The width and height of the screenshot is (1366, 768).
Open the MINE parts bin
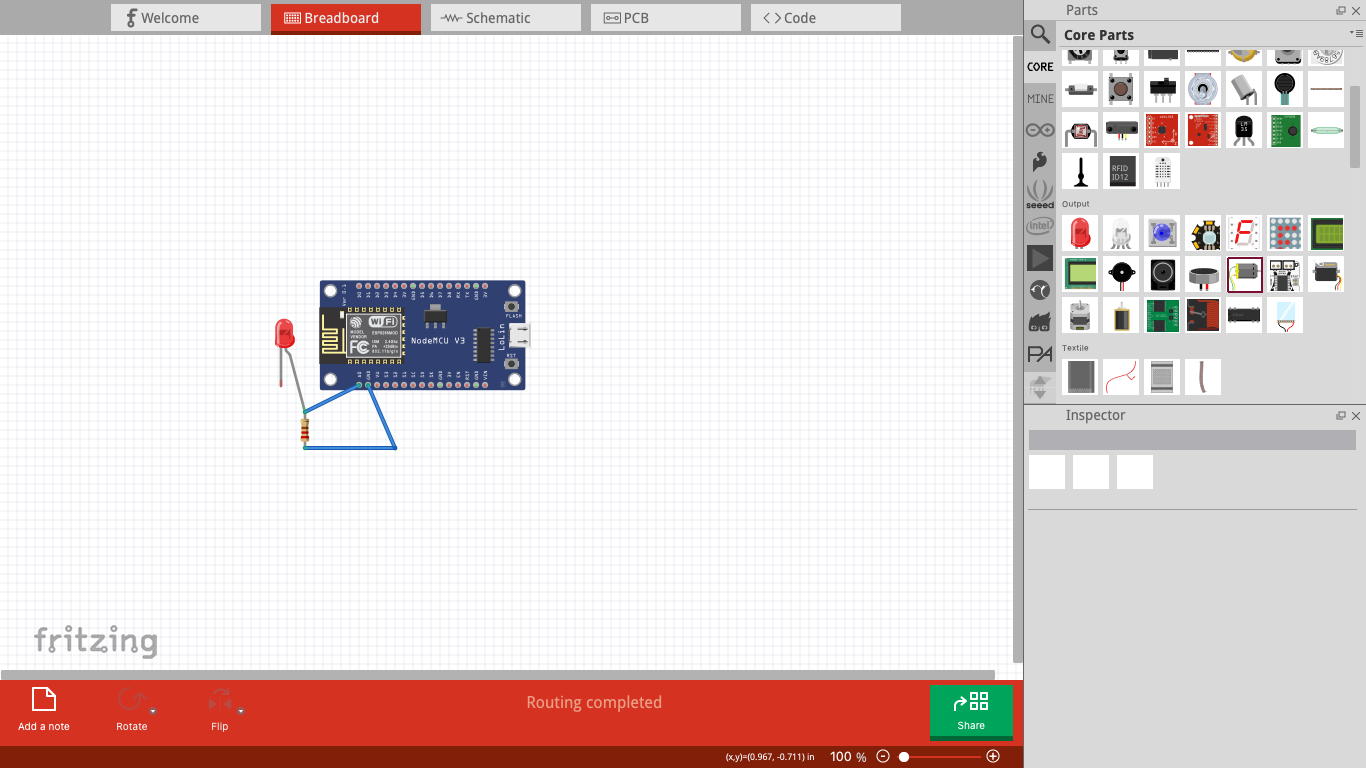point(1040,98)
